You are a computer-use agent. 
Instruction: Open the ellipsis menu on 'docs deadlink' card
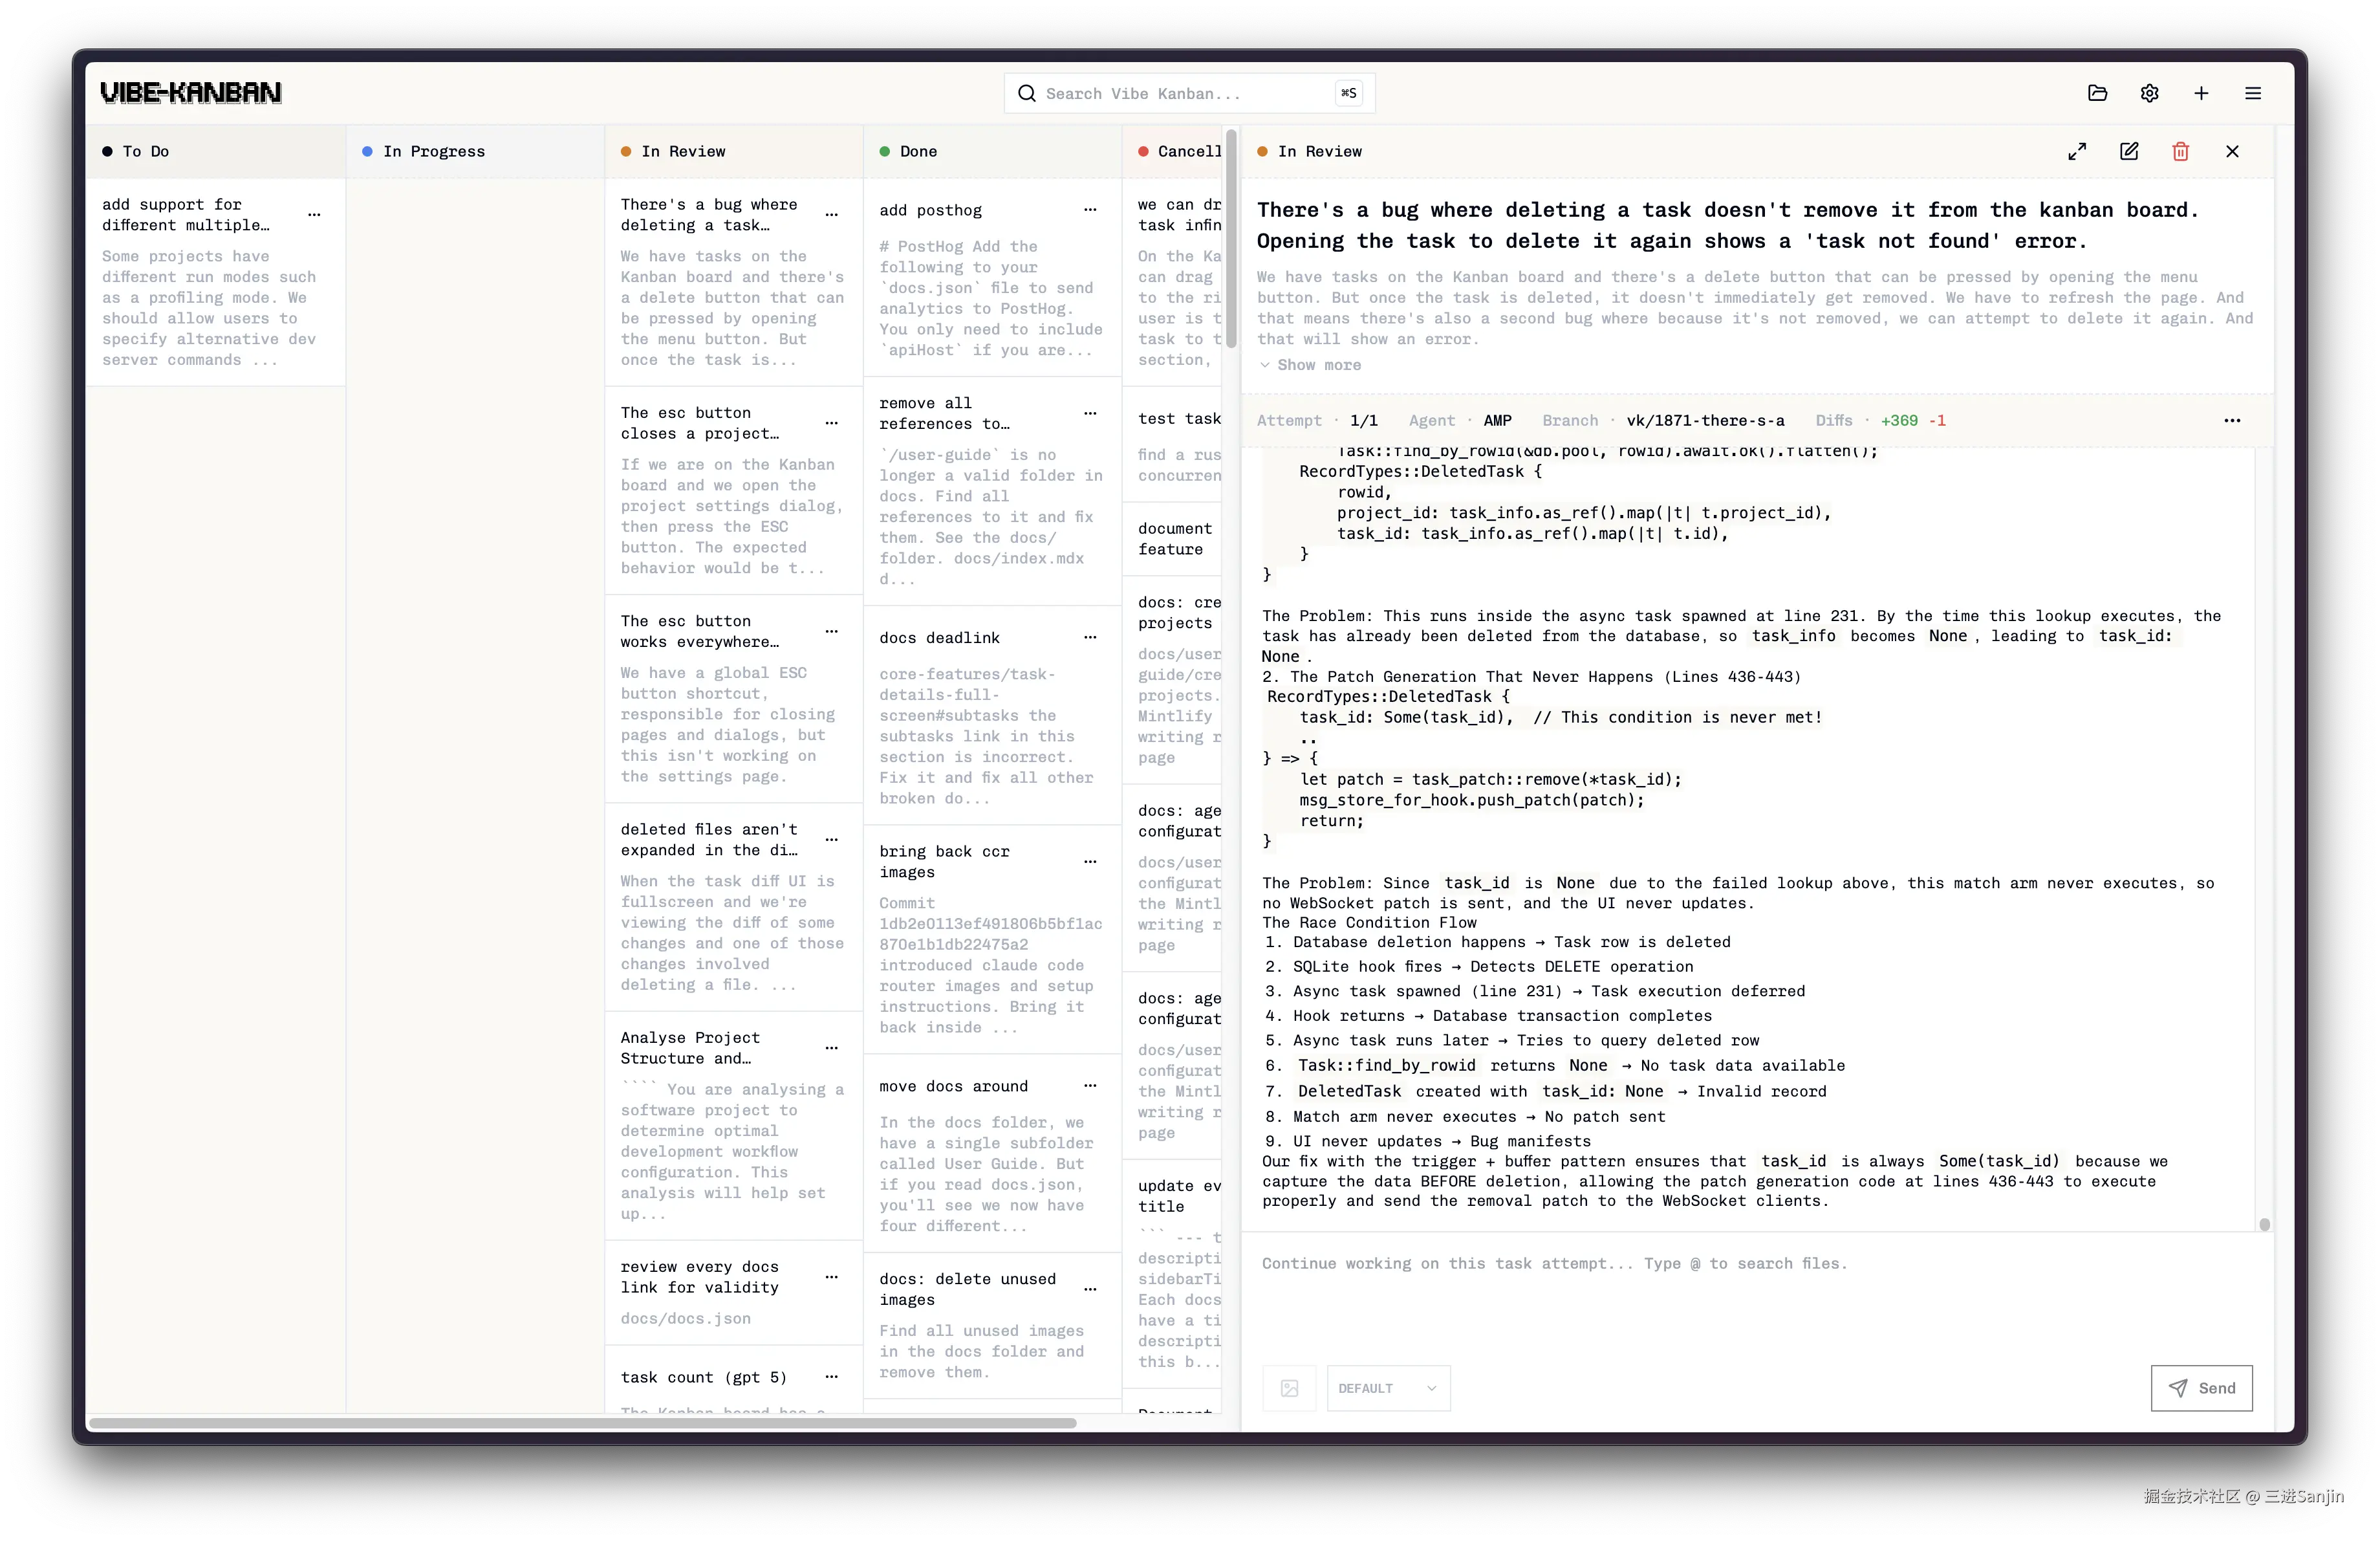[1090, 637]
